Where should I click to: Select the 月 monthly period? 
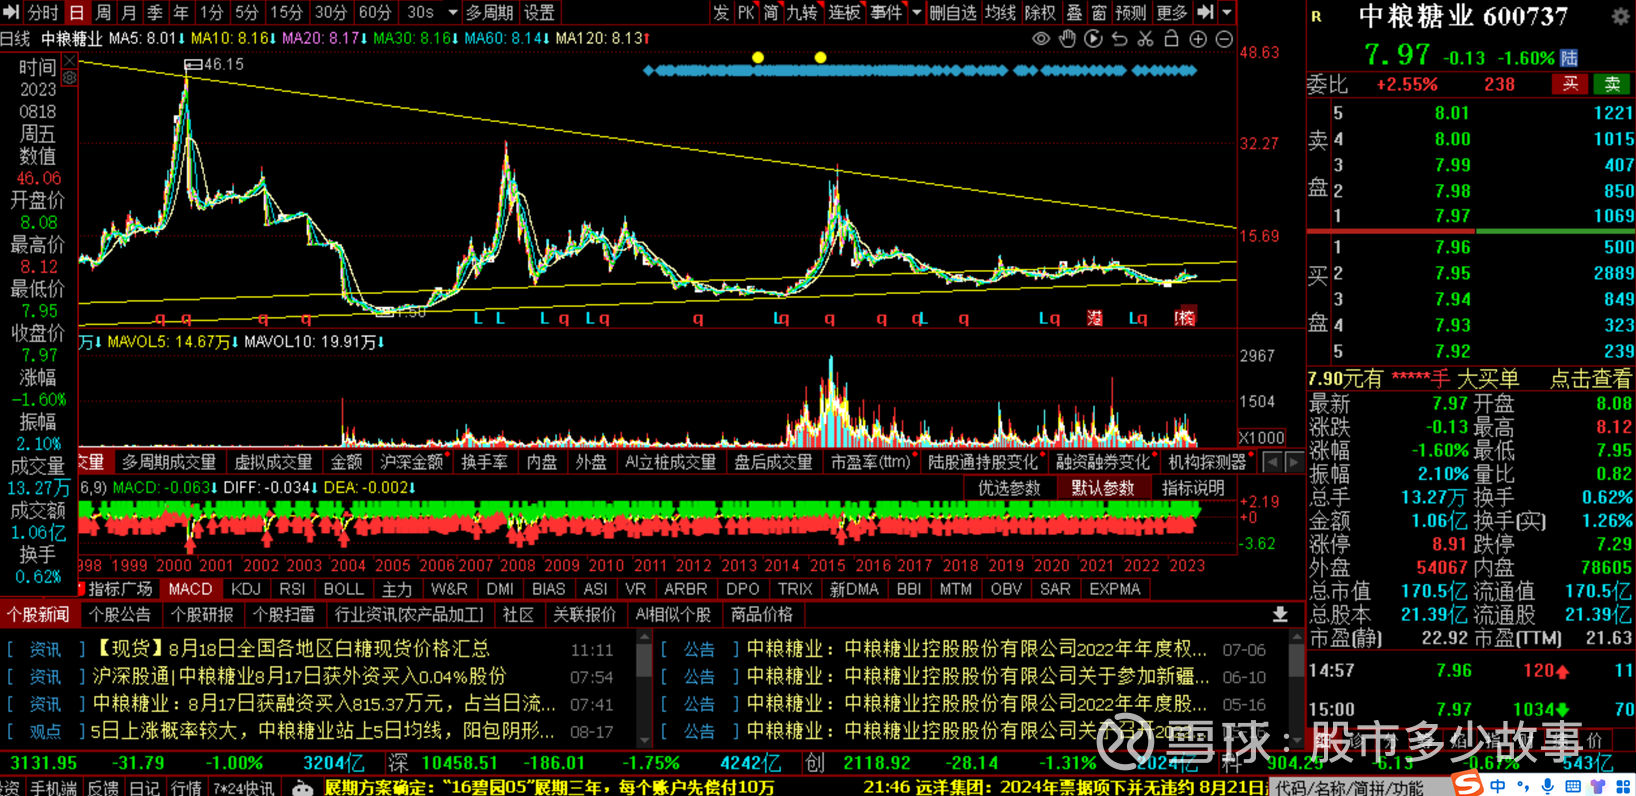click(x=129, y=12)
